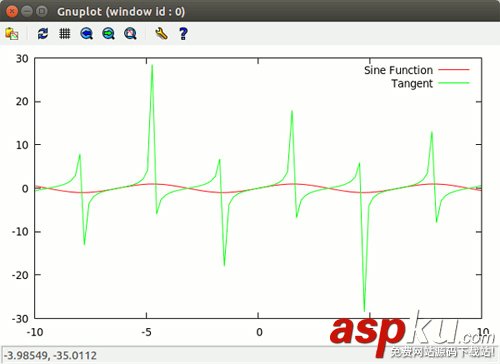Apply the next zoom settings
Image resolution: width=500 pixels, height=364 pixels.
pos(108,34)
